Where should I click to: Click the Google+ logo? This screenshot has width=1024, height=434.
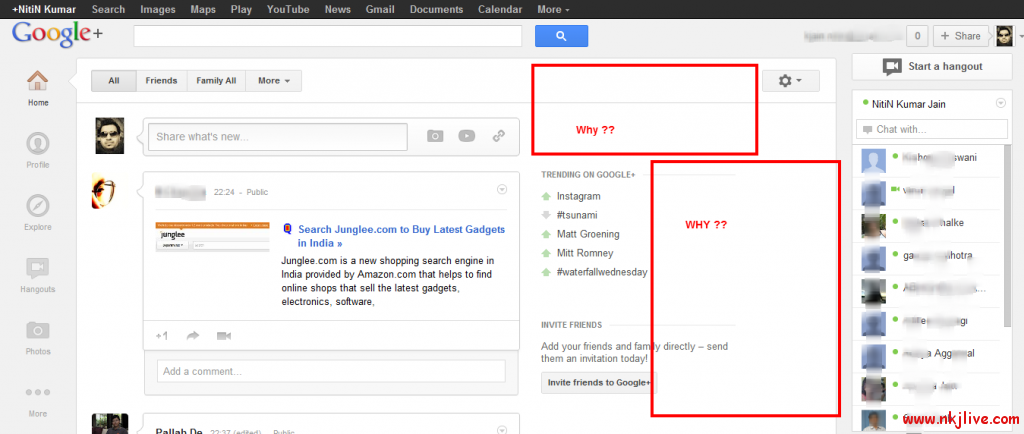[x=57, y=35]
